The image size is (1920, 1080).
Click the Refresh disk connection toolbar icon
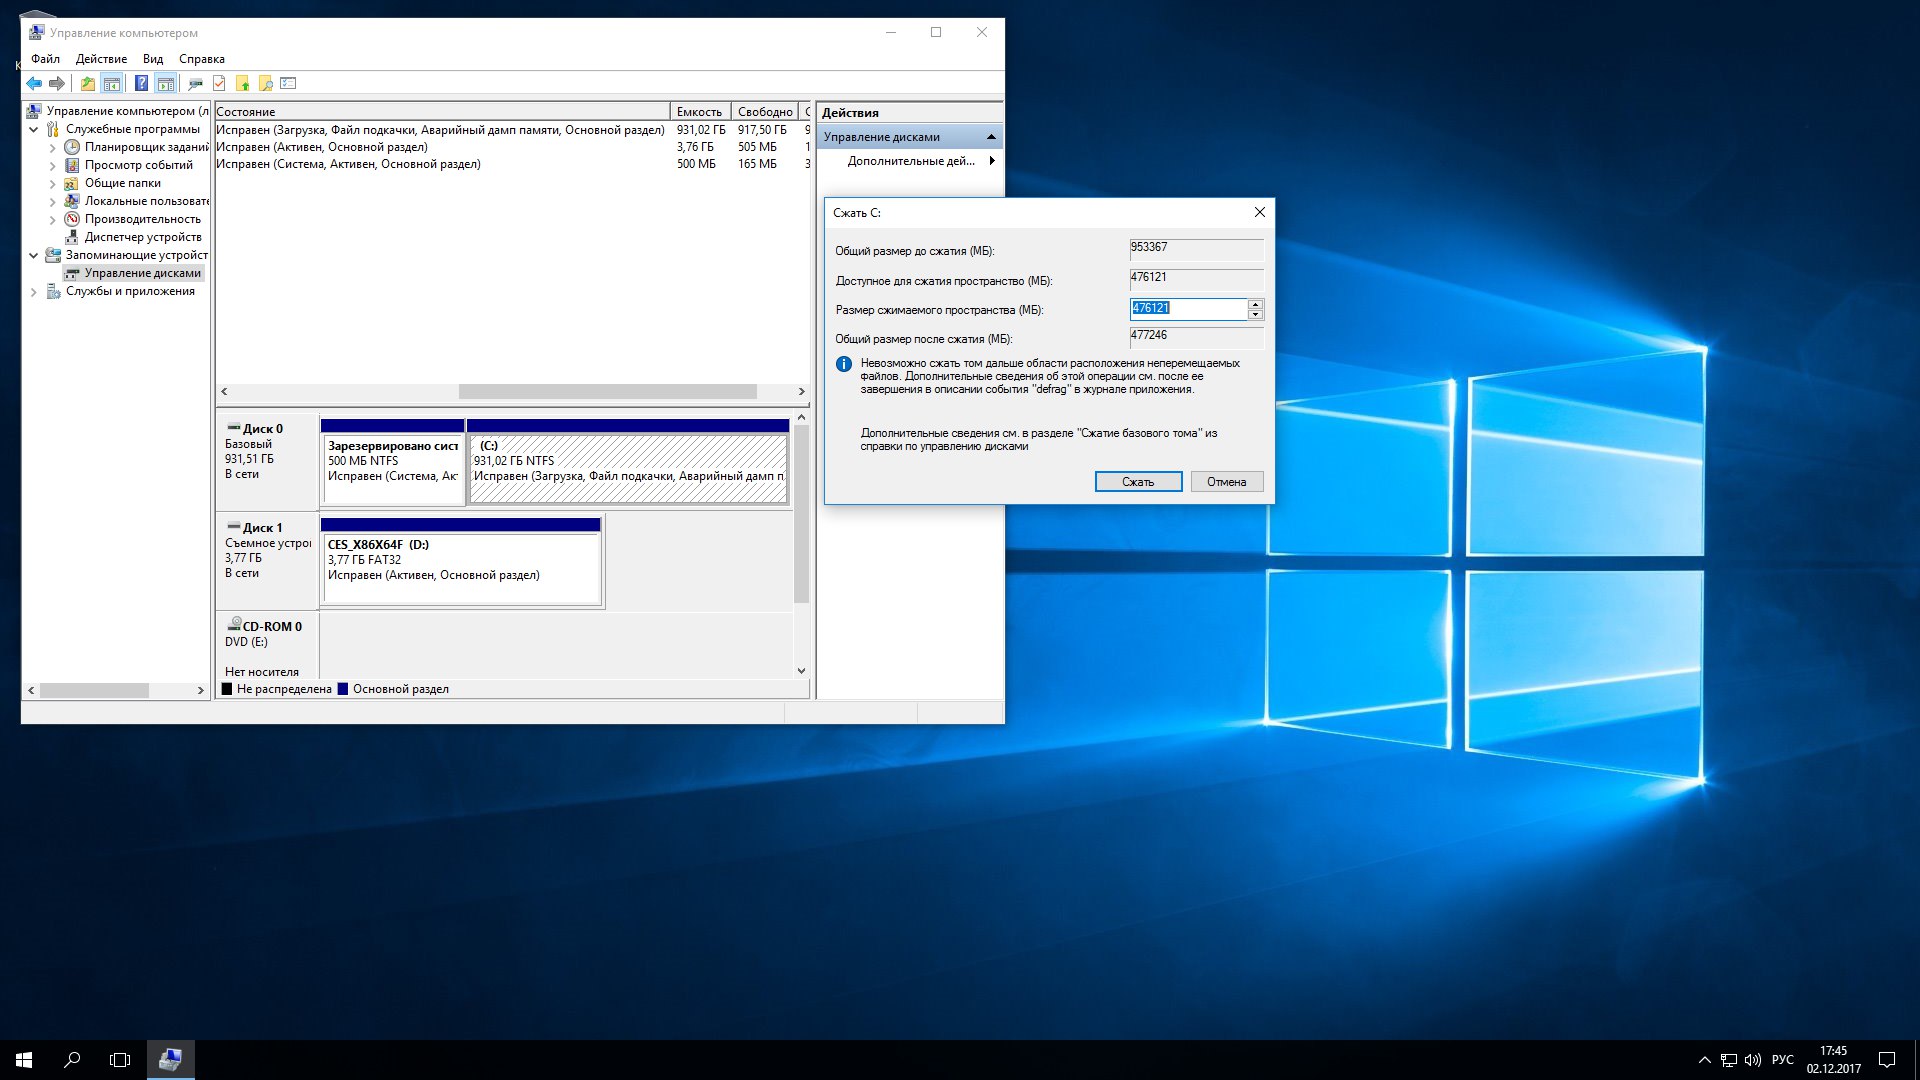click(x=195, y=84)
